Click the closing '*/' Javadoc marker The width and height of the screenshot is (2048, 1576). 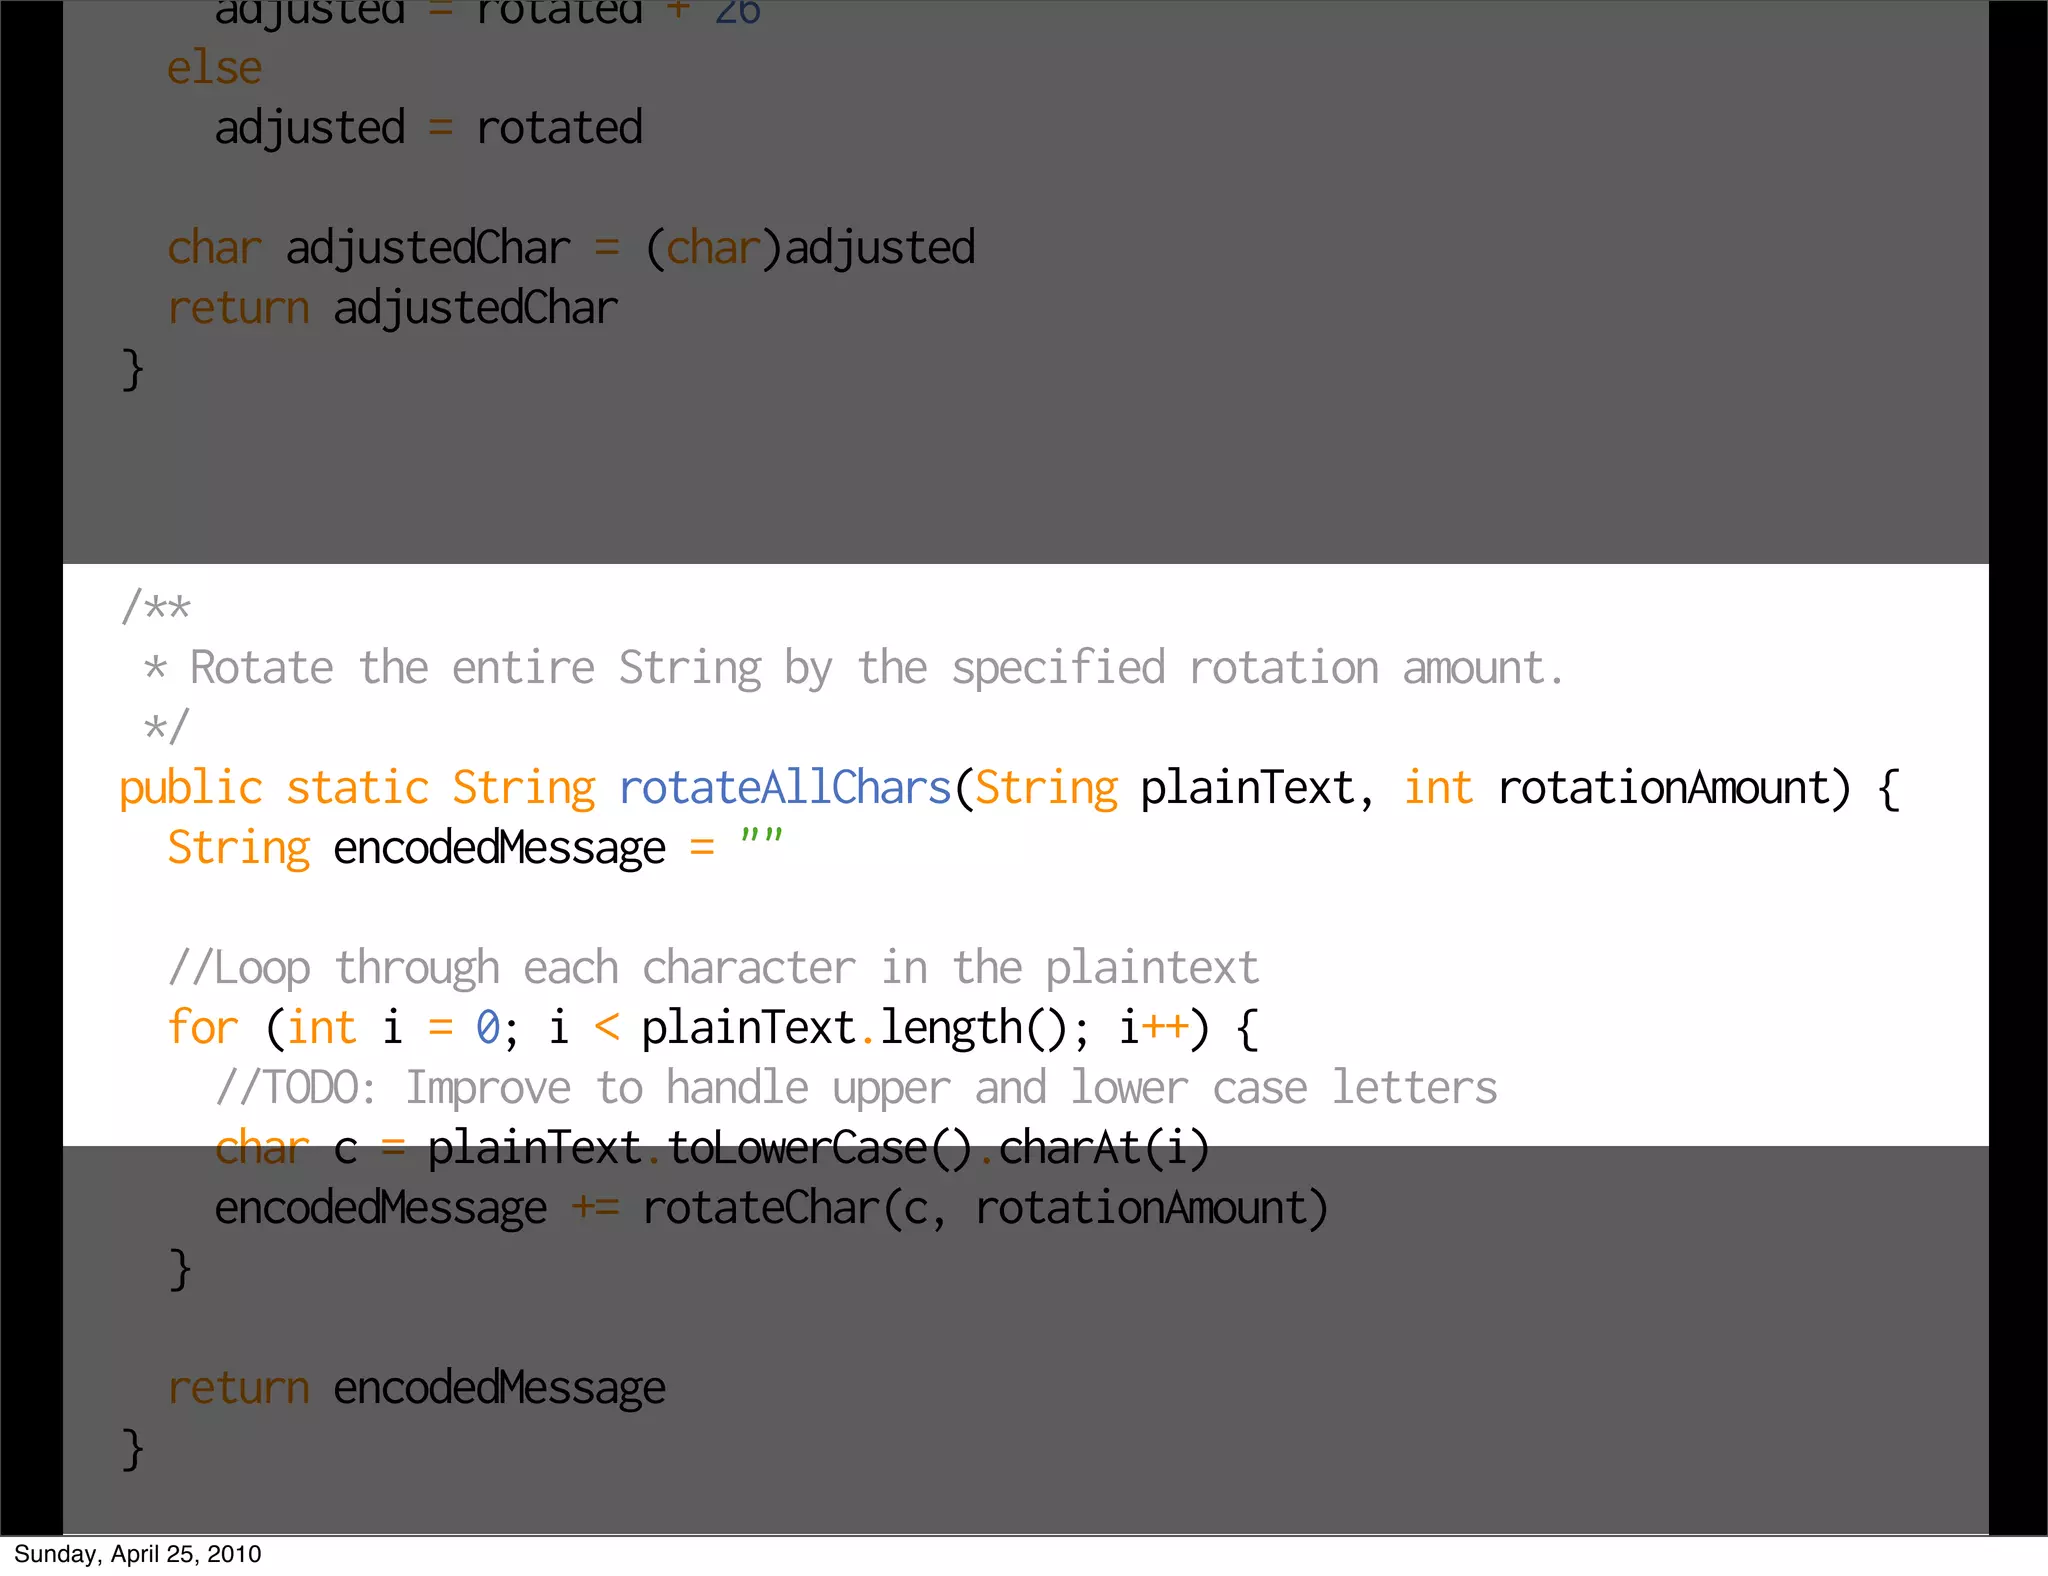coord(166,727)
